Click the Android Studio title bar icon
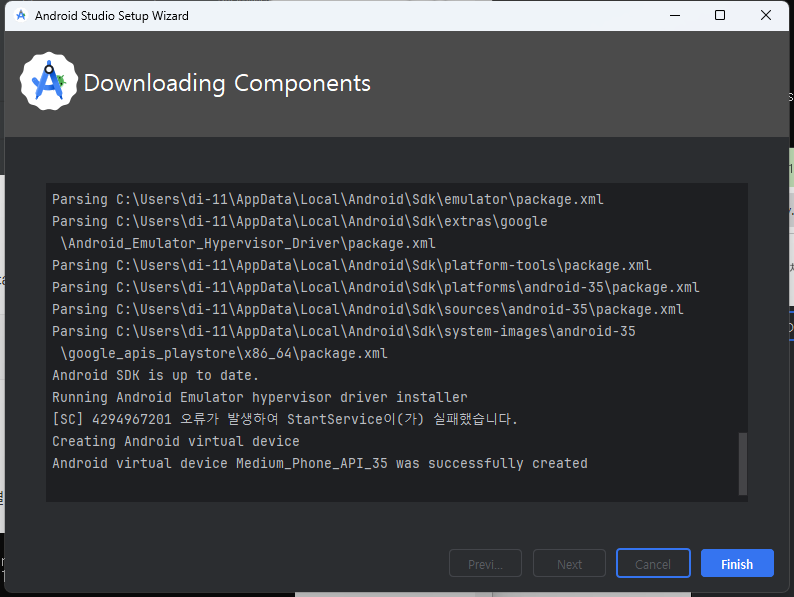This screenshot has height=597, width=794. [x=21, y=16]
